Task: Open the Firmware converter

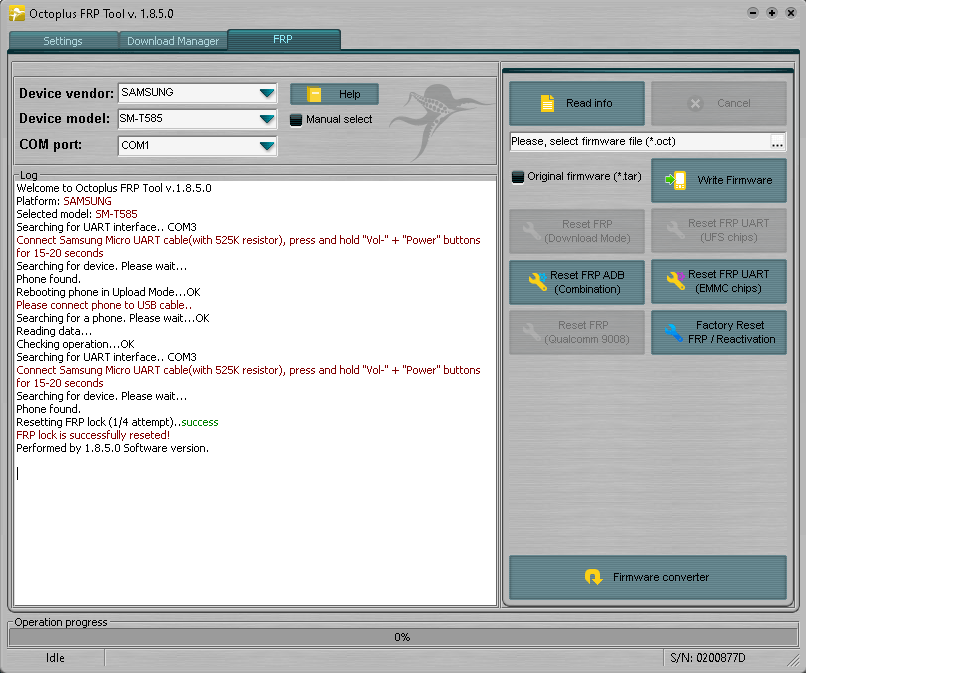Action: [x=648, y=577]
